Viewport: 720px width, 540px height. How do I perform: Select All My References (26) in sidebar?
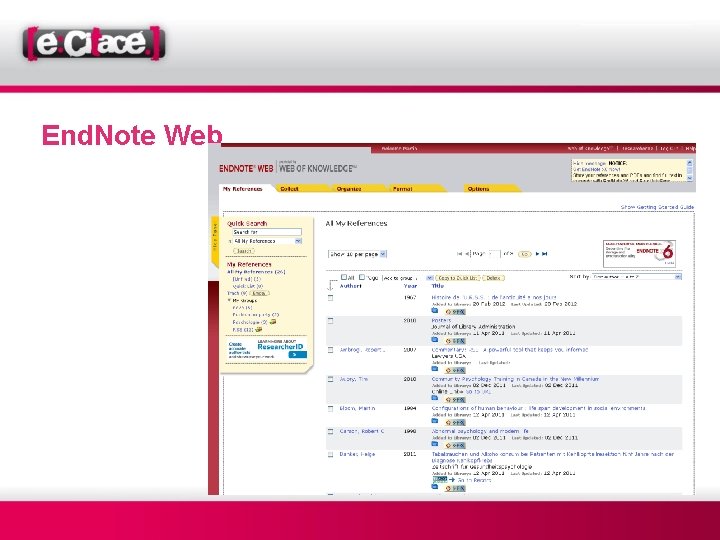(x=256, y=272)
